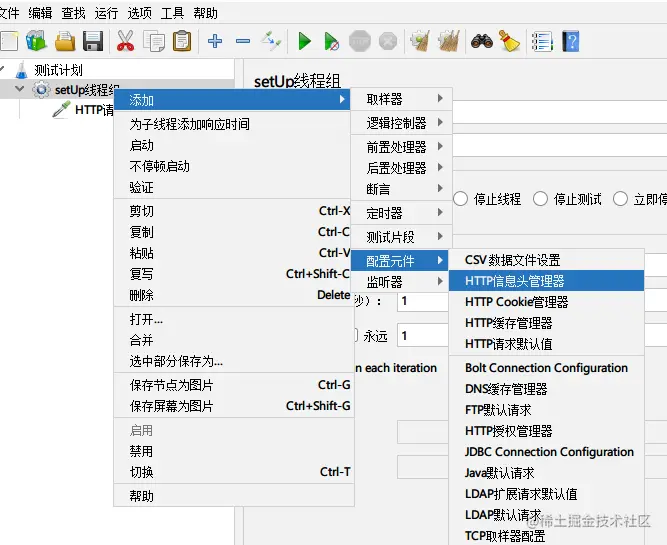Expand the 逻辑控制器 submenu

(401, 123)
